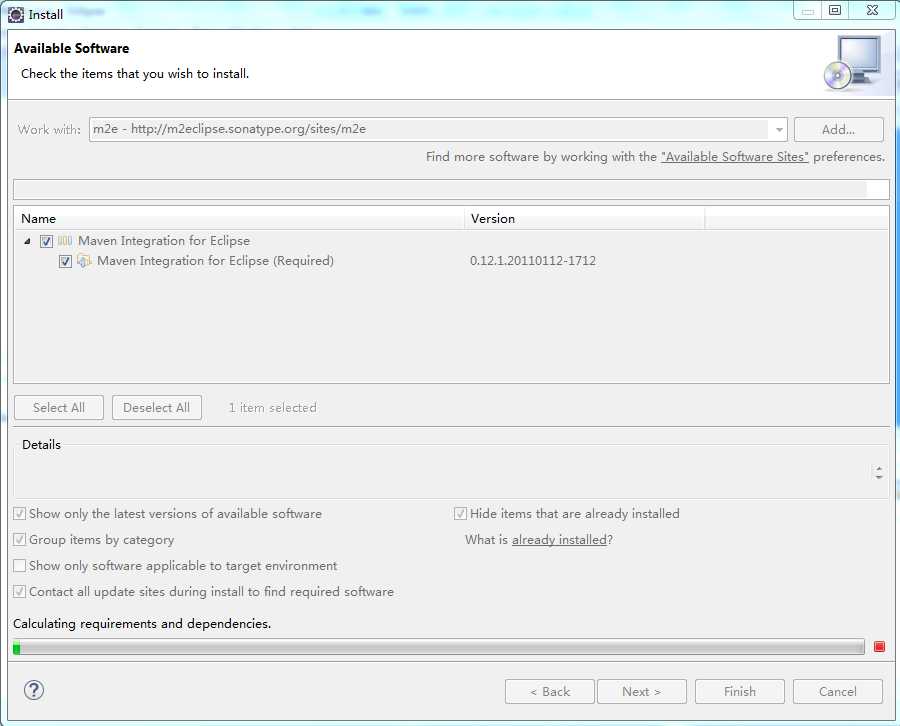
Task: Close the Install window
Action: pyautogui.click(x=872, y=10)
